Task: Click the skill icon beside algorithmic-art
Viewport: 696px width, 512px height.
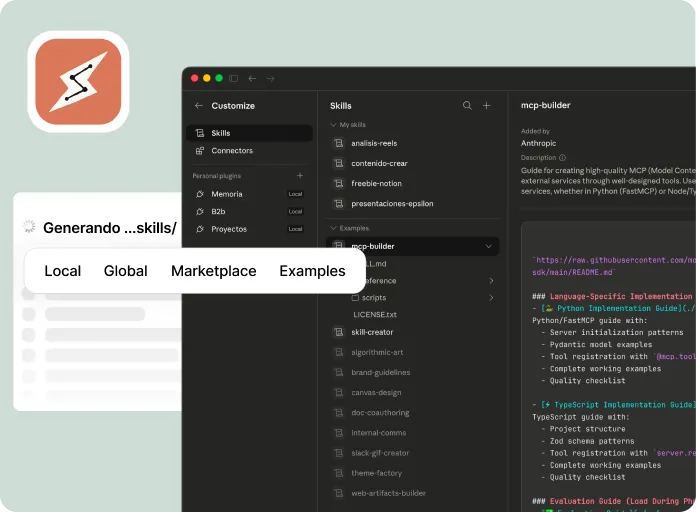Action: point(339,352)
